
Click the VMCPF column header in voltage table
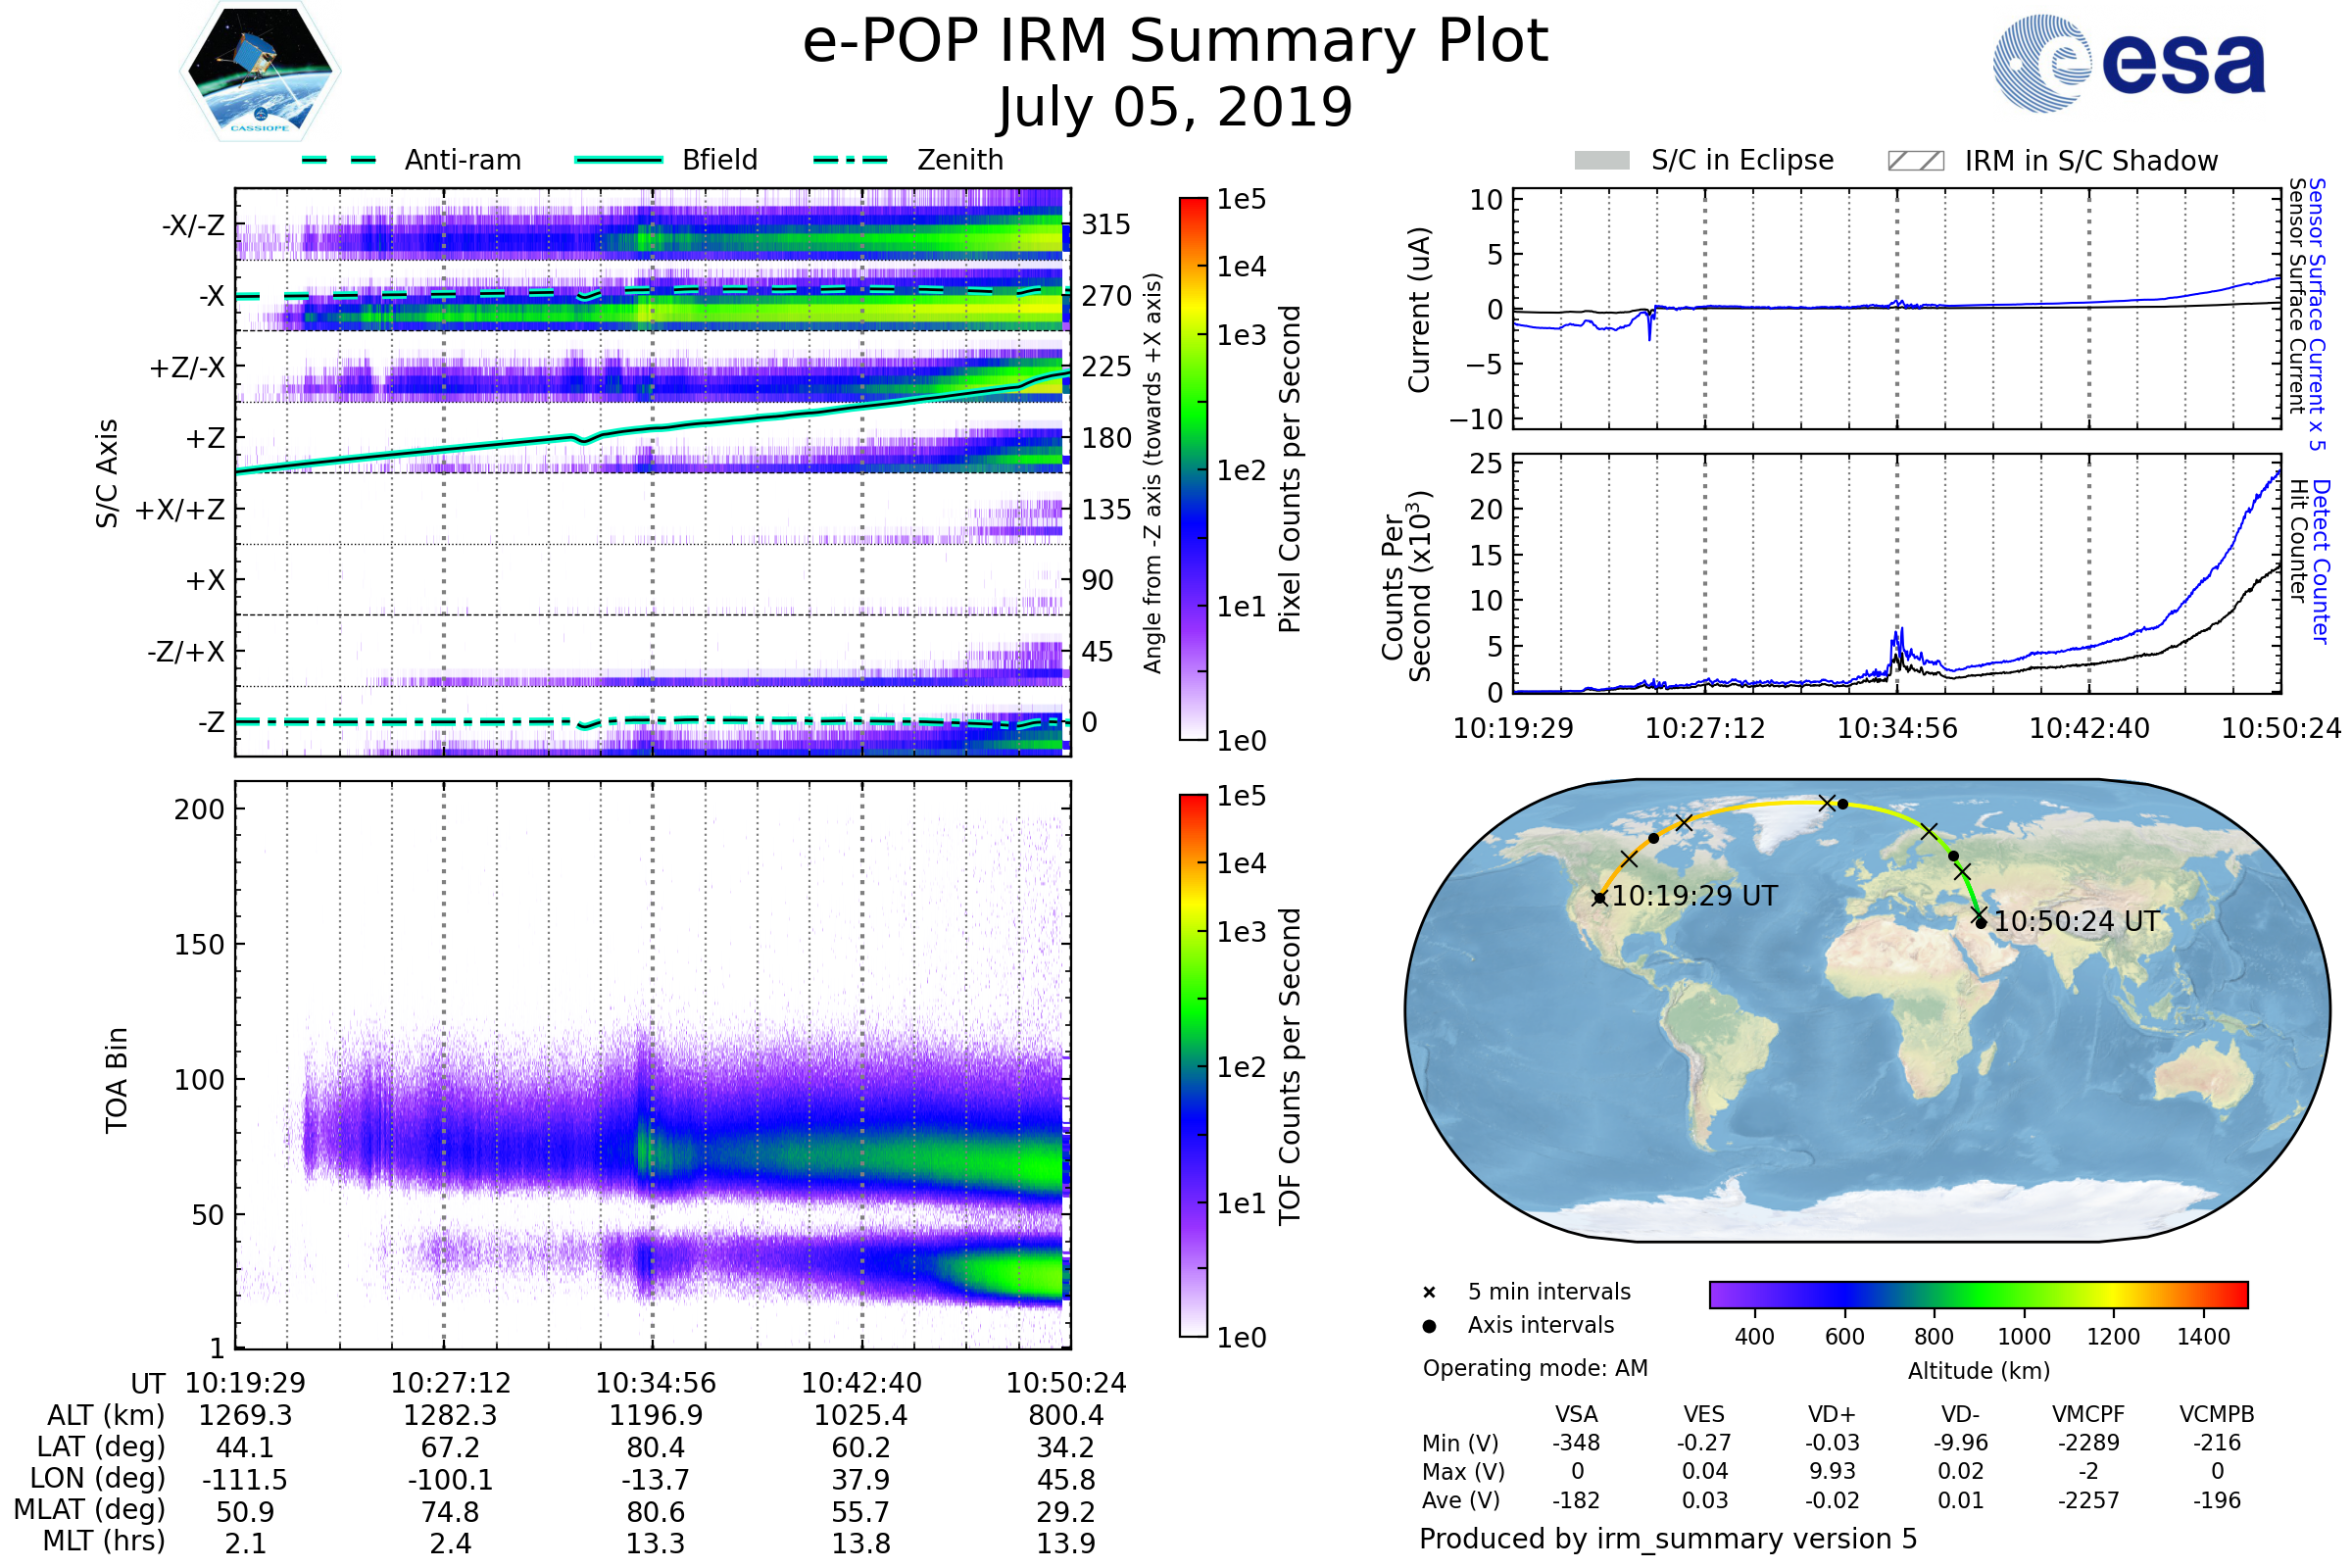coord(2088,1414)
